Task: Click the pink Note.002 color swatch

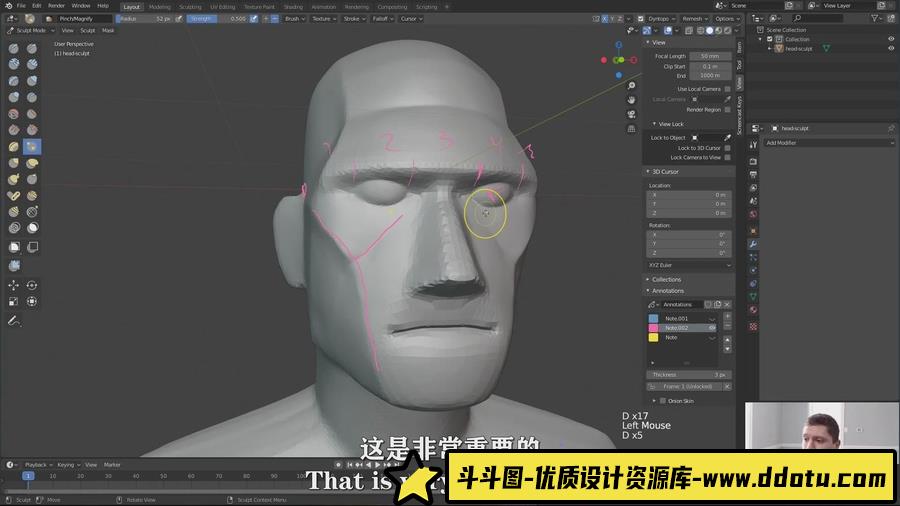Action: coord(653,328)
